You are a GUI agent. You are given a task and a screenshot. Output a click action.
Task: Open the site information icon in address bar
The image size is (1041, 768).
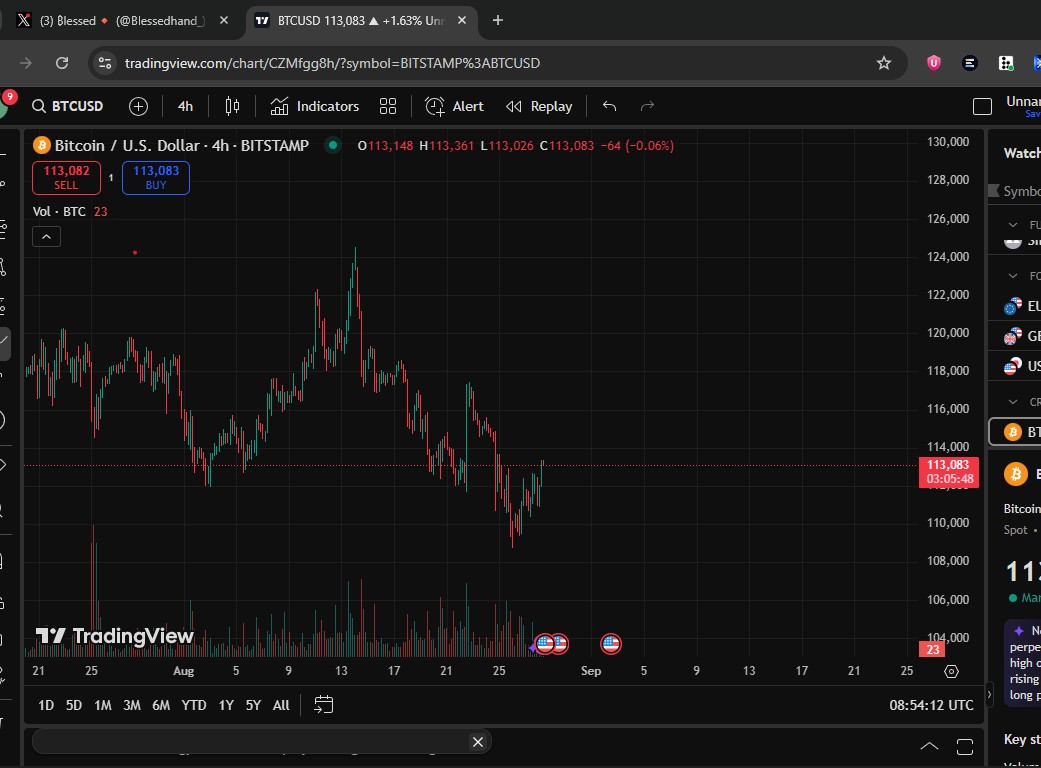pyautogui.click(x=105, y=63)
